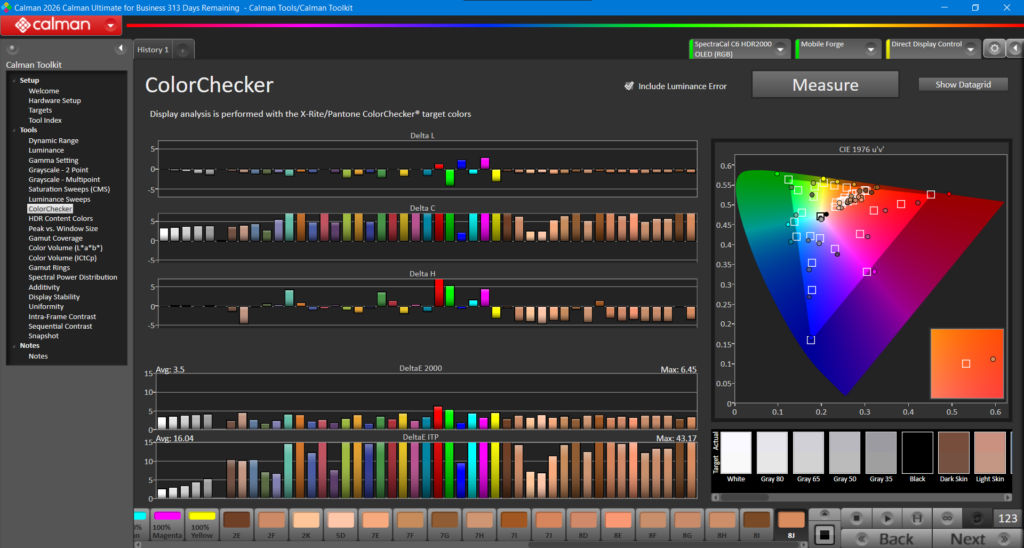Open Gamma Setting tool
1024x548 pixels.
(54, 160)
